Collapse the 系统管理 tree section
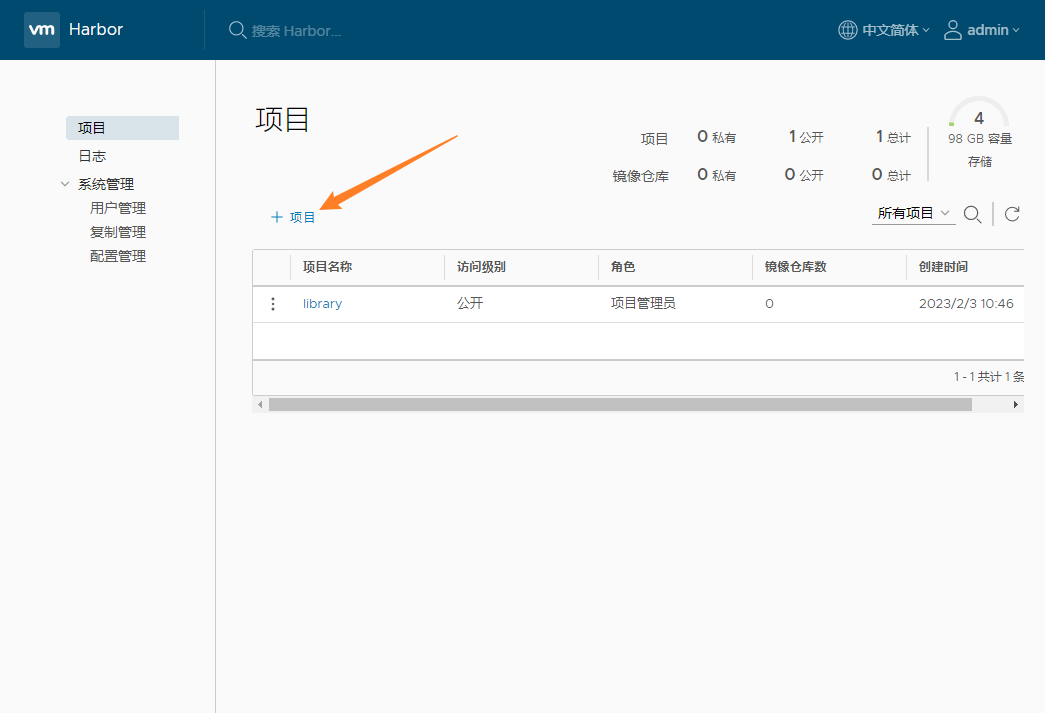The image size is (1045, 713). point(65,184)
